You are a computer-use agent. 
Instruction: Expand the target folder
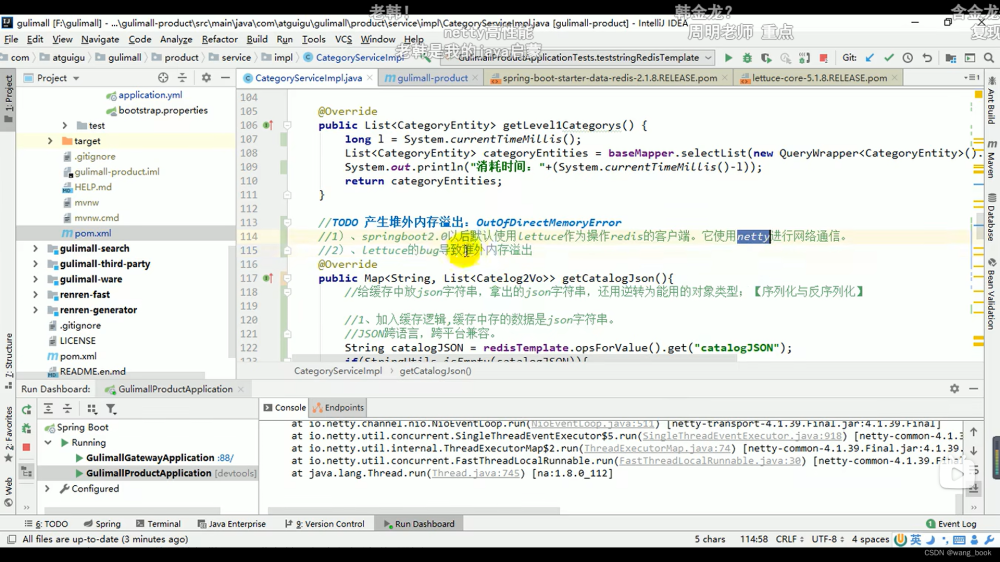pyautogui.click(x=50, y=141)
